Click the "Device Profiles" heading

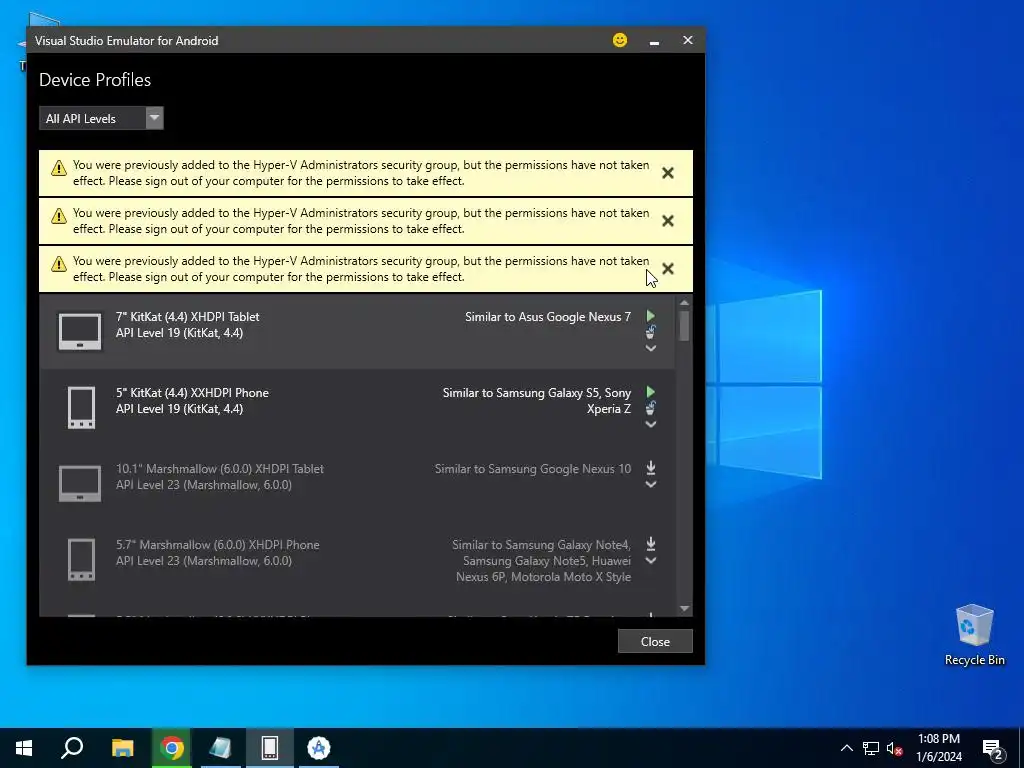[x=95, y=80]
